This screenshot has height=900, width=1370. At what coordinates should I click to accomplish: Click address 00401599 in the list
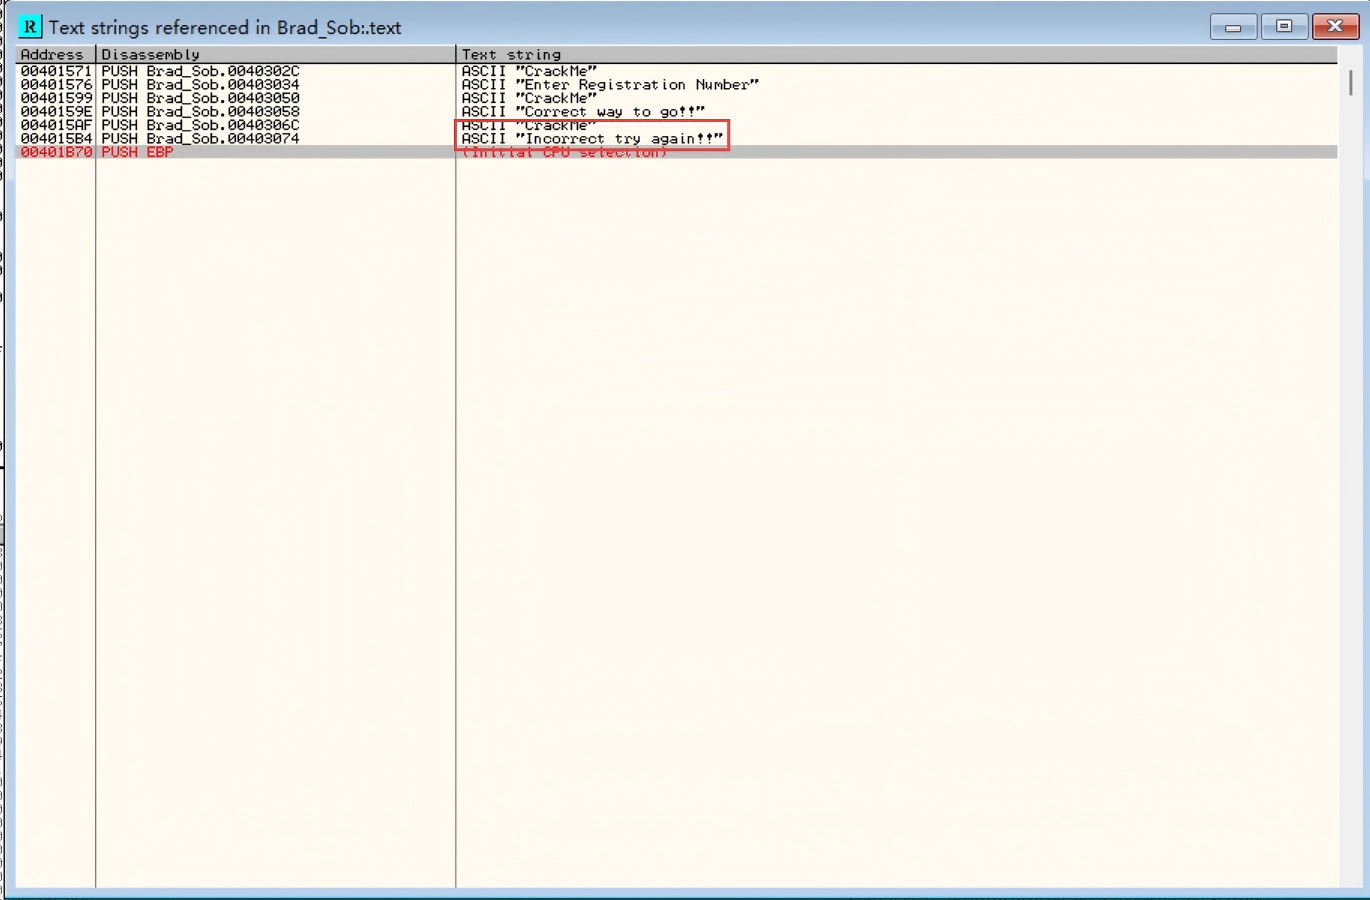click(x=56, y=98)
